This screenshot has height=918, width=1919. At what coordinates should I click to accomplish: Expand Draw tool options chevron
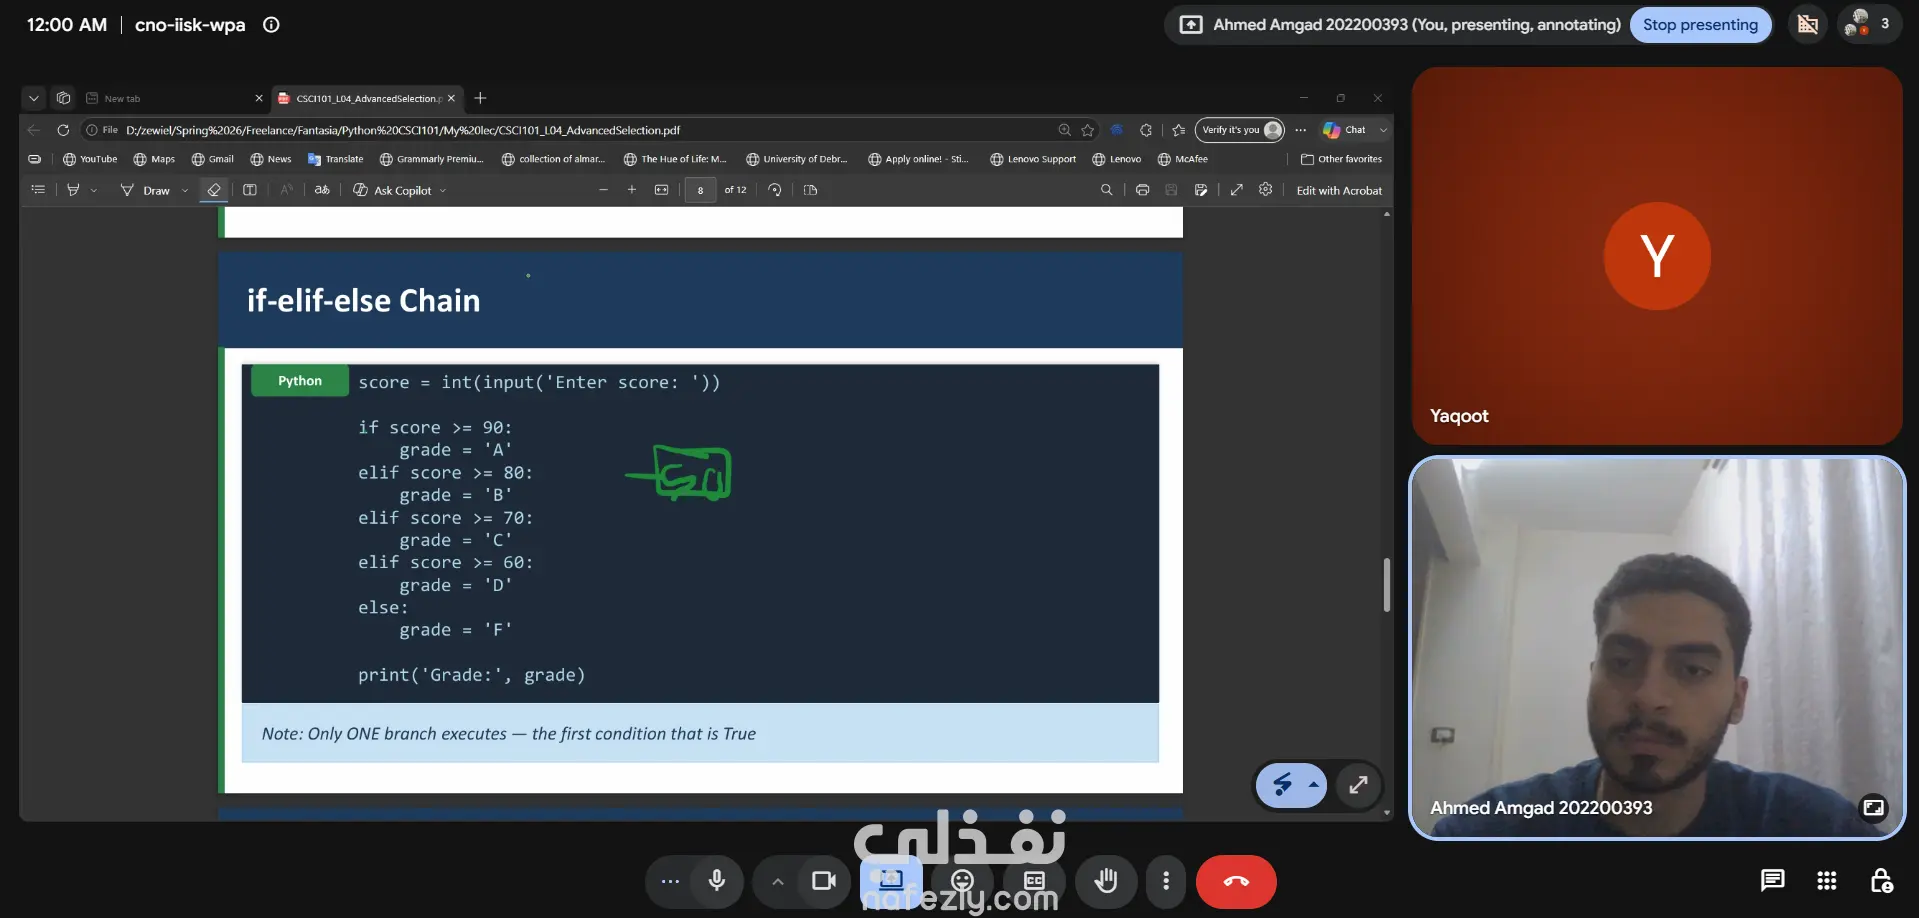[x=185, y=190]
